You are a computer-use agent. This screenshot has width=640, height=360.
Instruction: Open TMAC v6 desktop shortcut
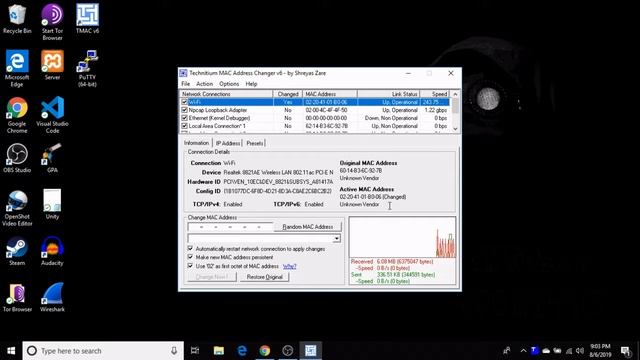coord(87,19)
